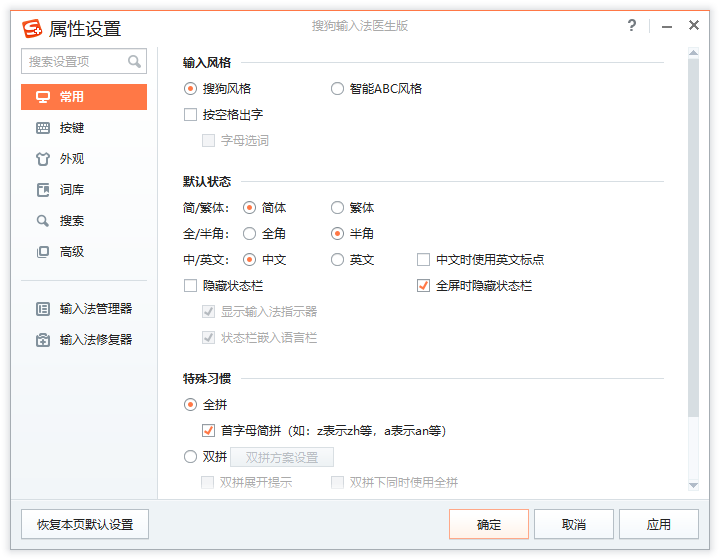Switch to the 搜索 settings tab

click(84, 221)
